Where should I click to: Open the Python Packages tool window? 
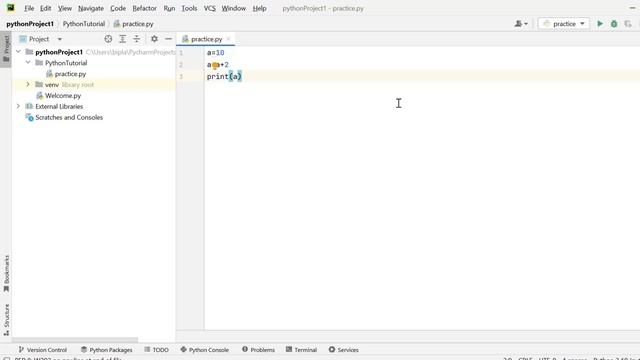coord(107,350)
